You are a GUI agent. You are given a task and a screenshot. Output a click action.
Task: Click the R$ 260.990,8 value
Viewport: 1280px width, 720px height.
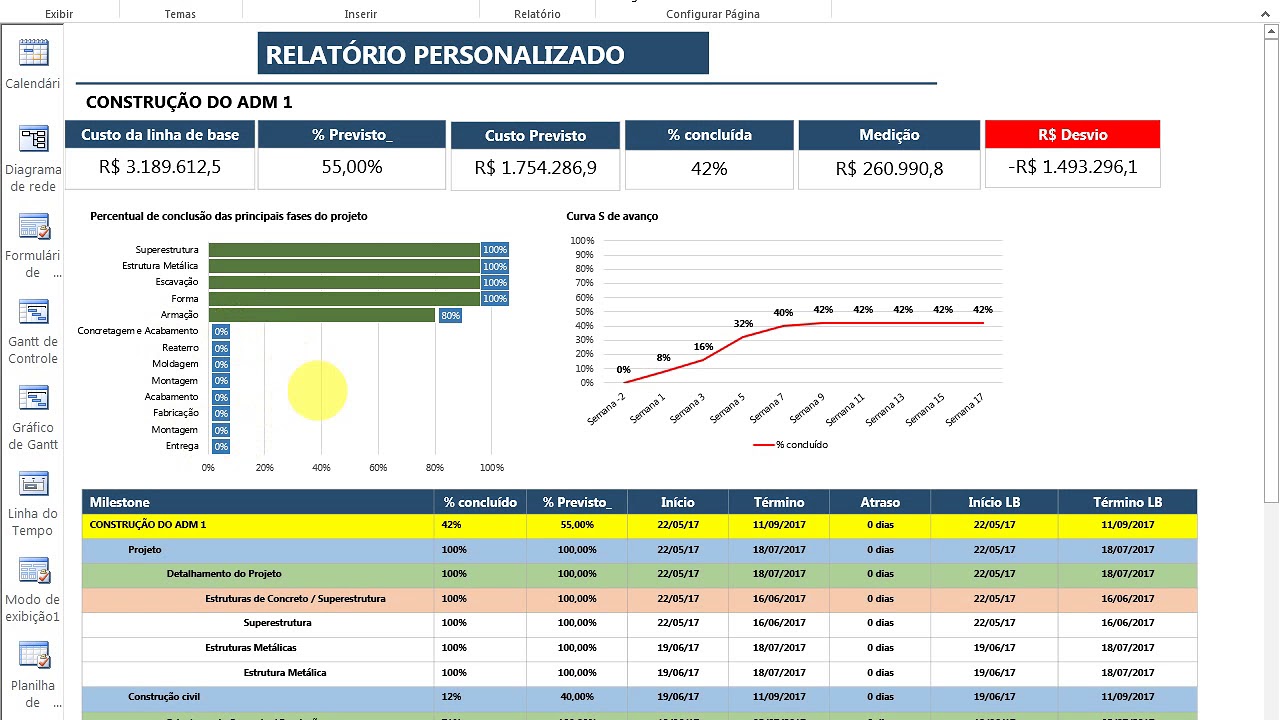pos(889,168)
